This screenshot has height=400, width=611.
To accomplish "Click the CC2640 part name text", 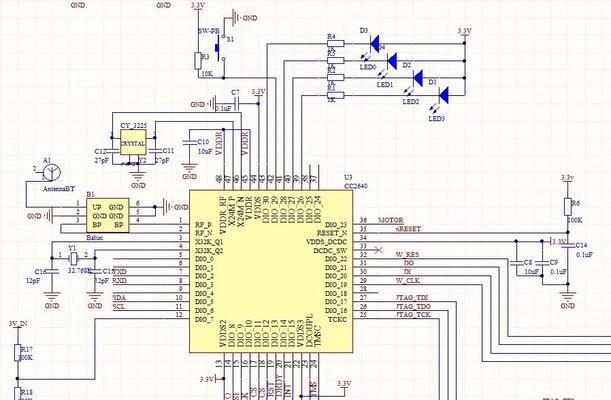I will [x=355, y=186].
